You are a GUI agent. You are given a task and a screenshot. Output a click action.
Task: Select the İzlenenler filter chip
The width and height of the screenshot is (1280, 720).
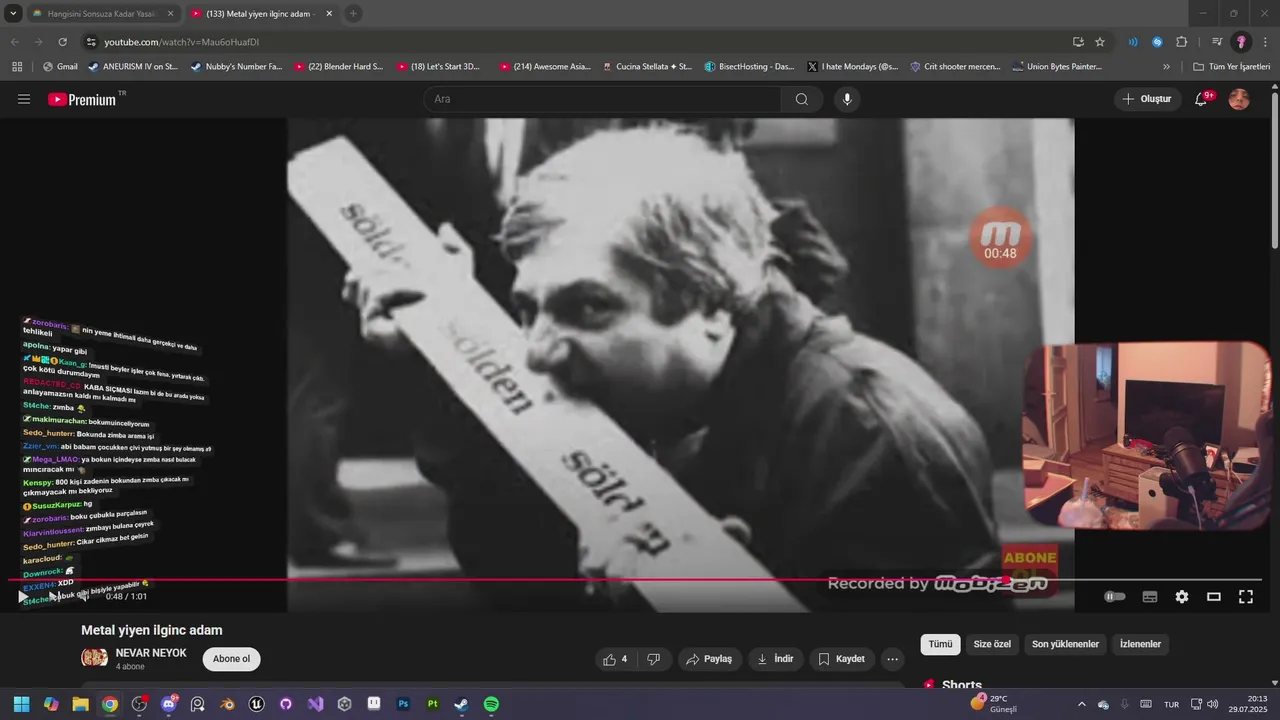1140,644
